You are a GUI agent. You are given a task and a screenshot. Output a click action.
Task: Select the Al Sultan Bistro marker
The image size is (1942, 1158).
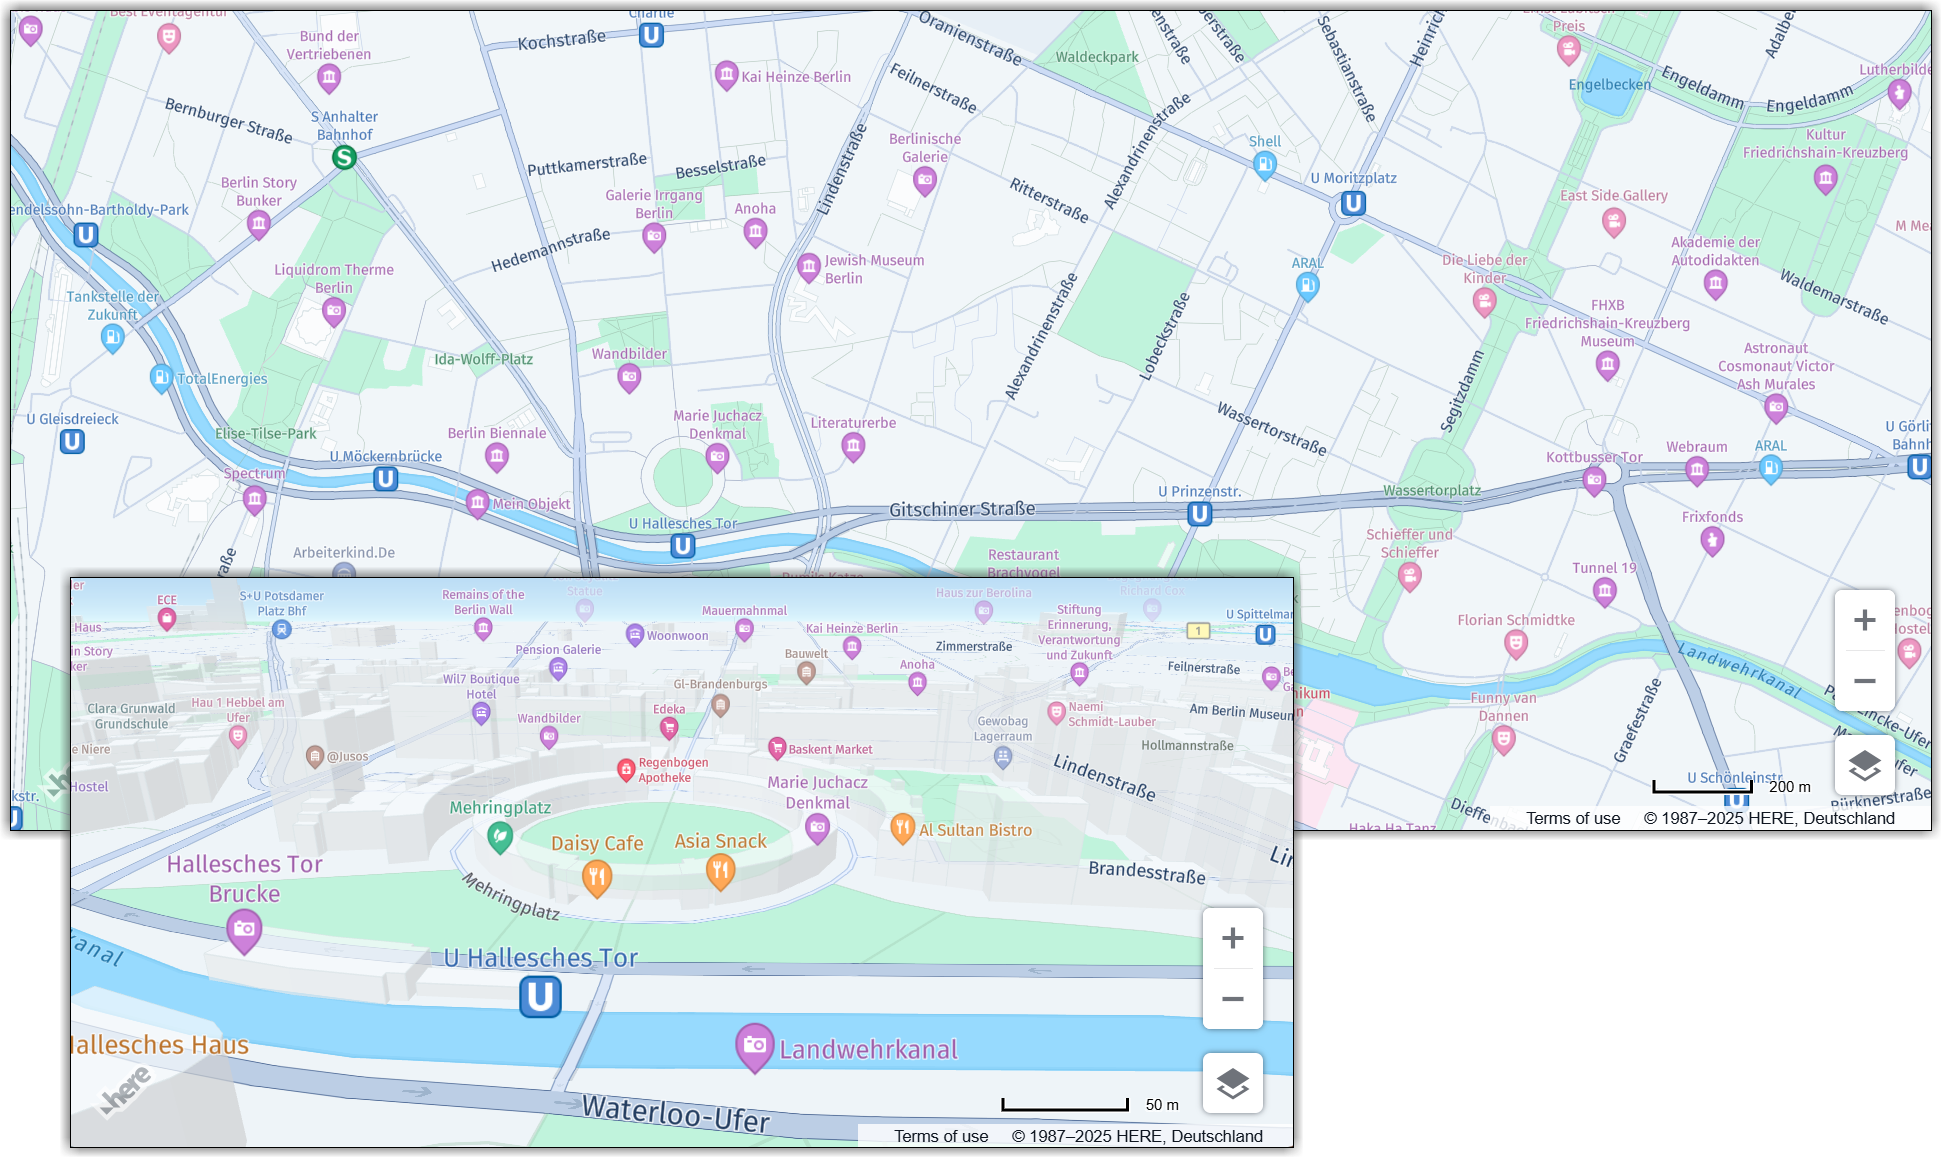click(903, 829)
